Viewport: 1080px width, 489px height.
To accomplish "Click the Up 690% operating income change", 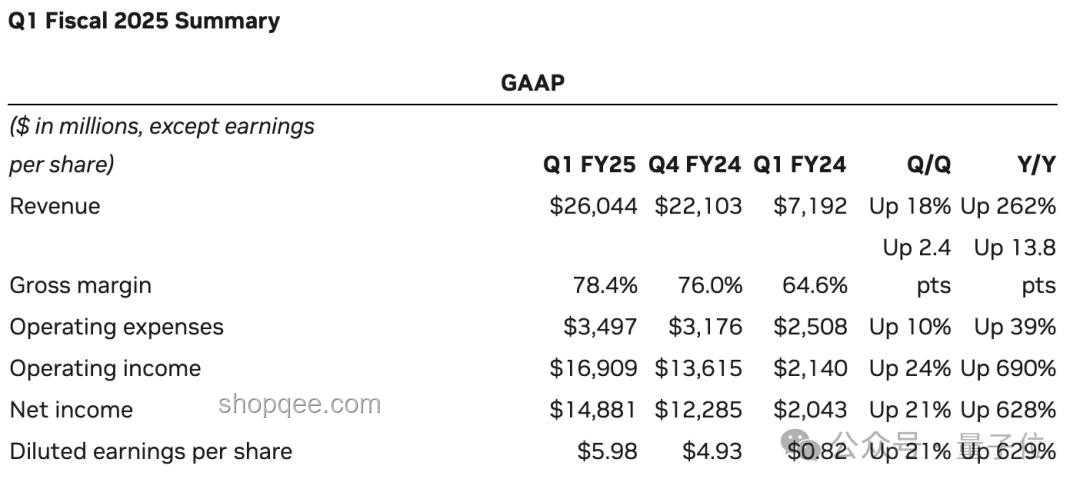I will [x=1008, y=368].
